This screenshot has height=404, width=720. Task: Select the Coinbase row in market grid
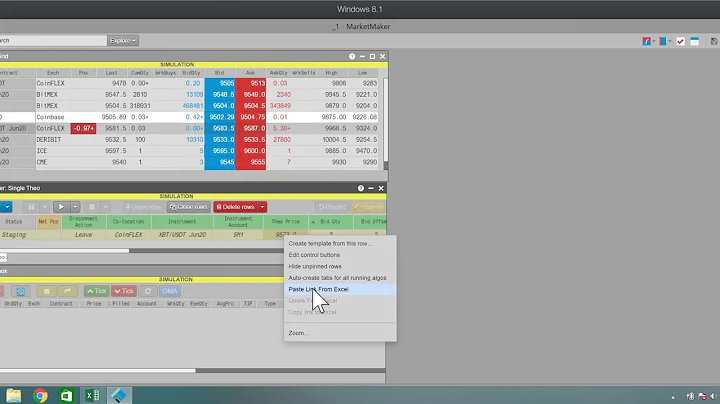pos(191,117)
